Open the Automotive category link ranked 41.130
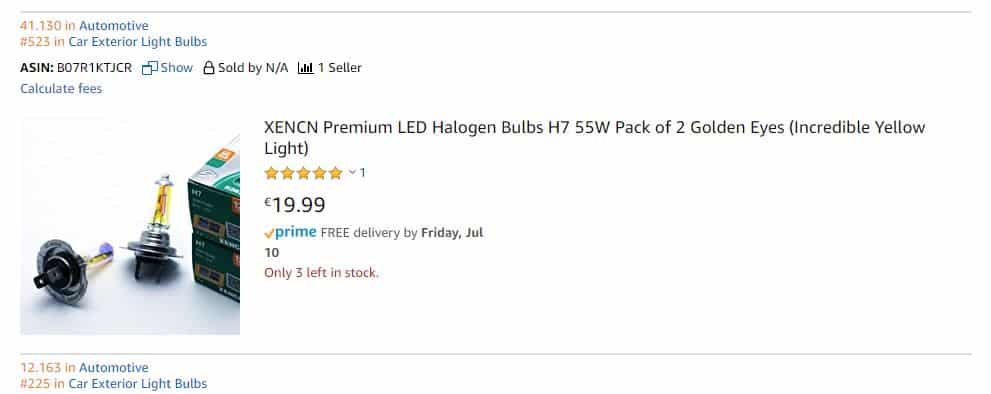The height and width of the screenshot is (394, 991). [114, 26]
